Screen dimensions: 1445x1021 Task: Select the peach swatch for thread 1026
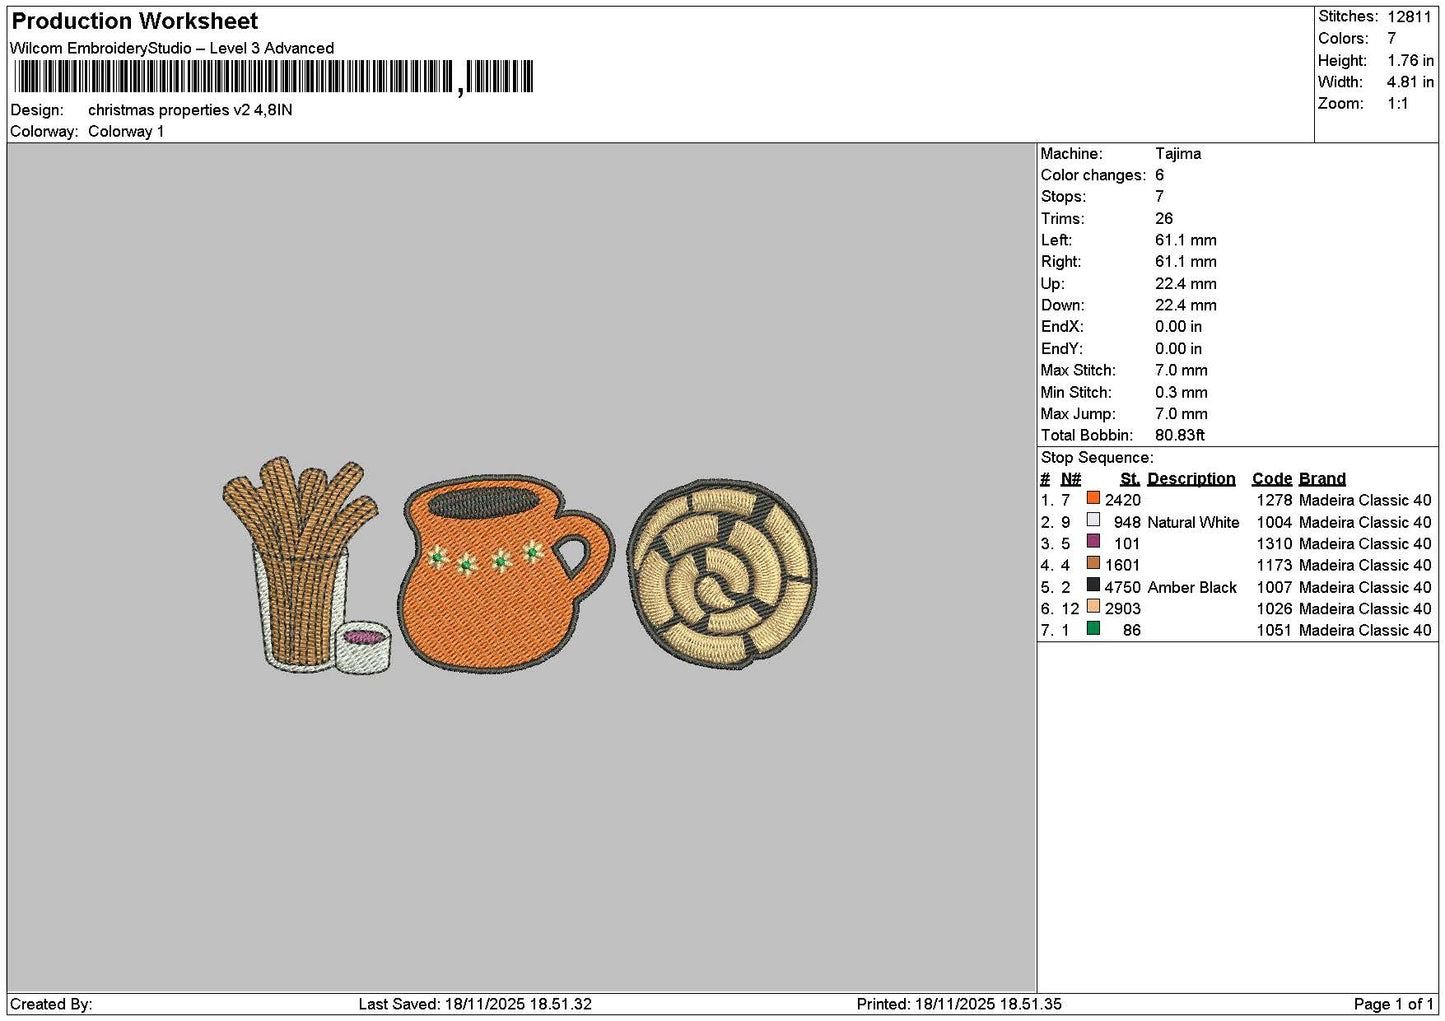click(x=1093, y=606)
